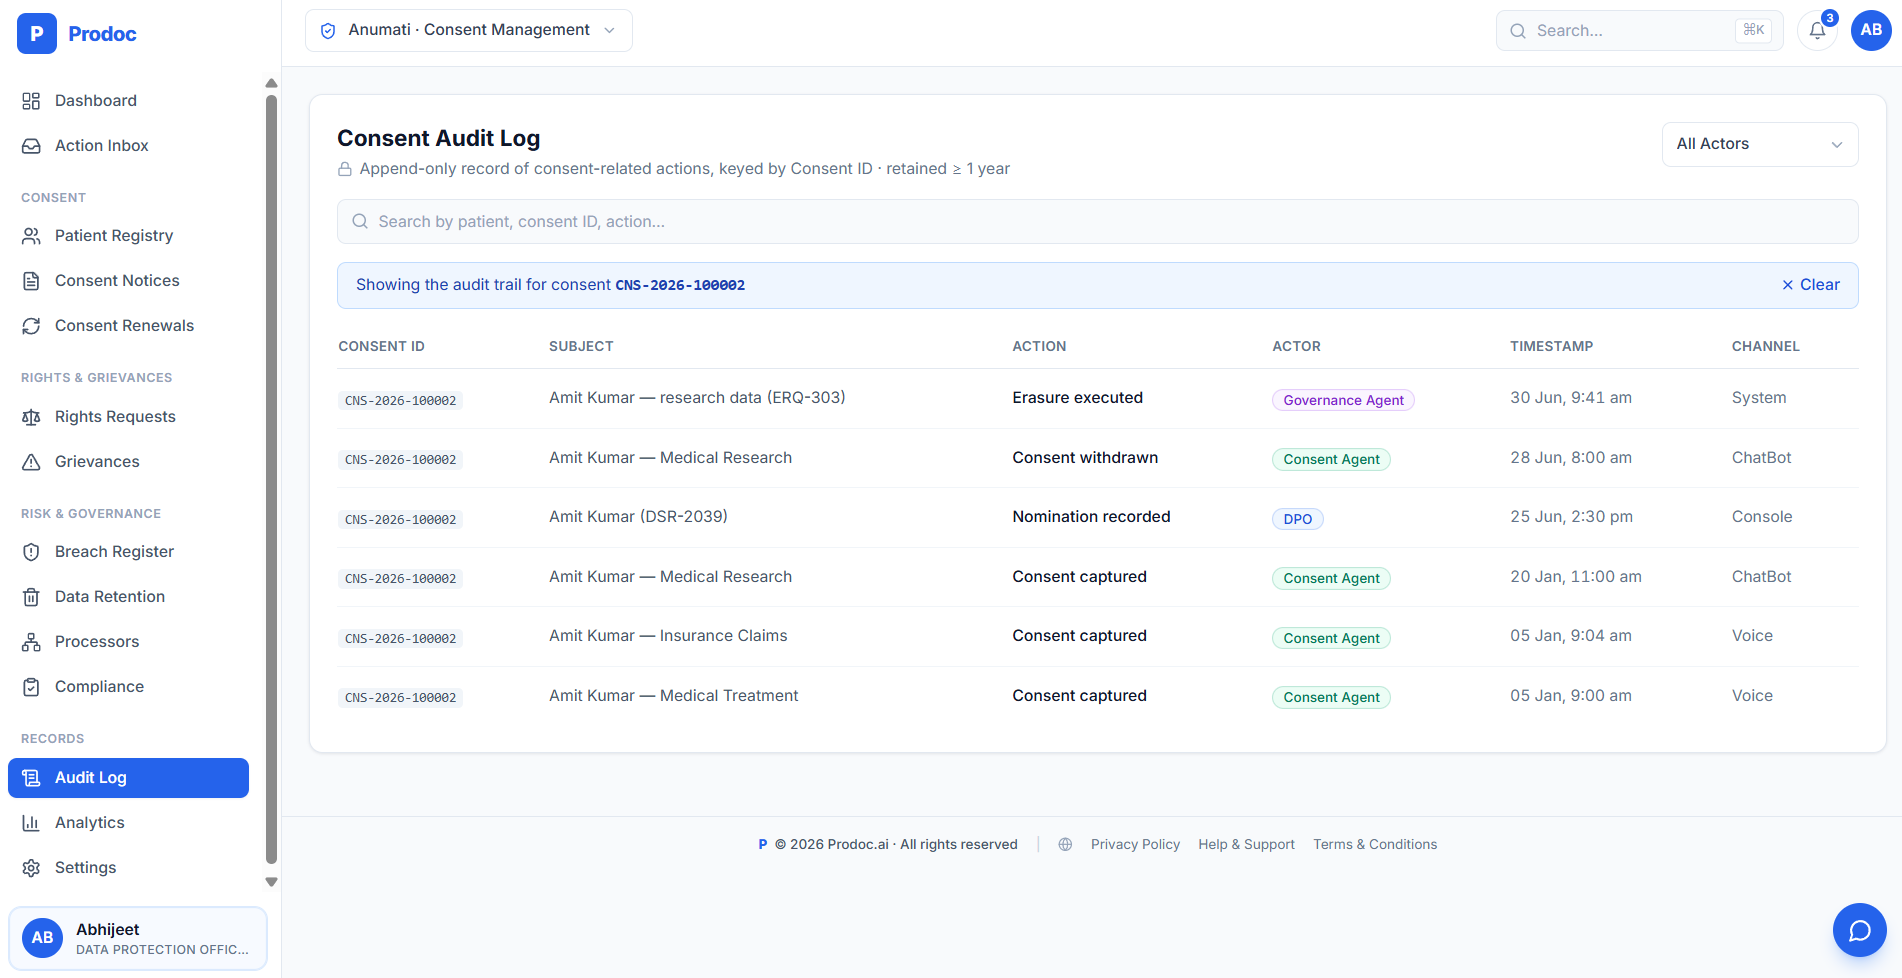Click the ACTOR column header
The height and width of the screenshot is (978, 1902).
[1296, 347]
